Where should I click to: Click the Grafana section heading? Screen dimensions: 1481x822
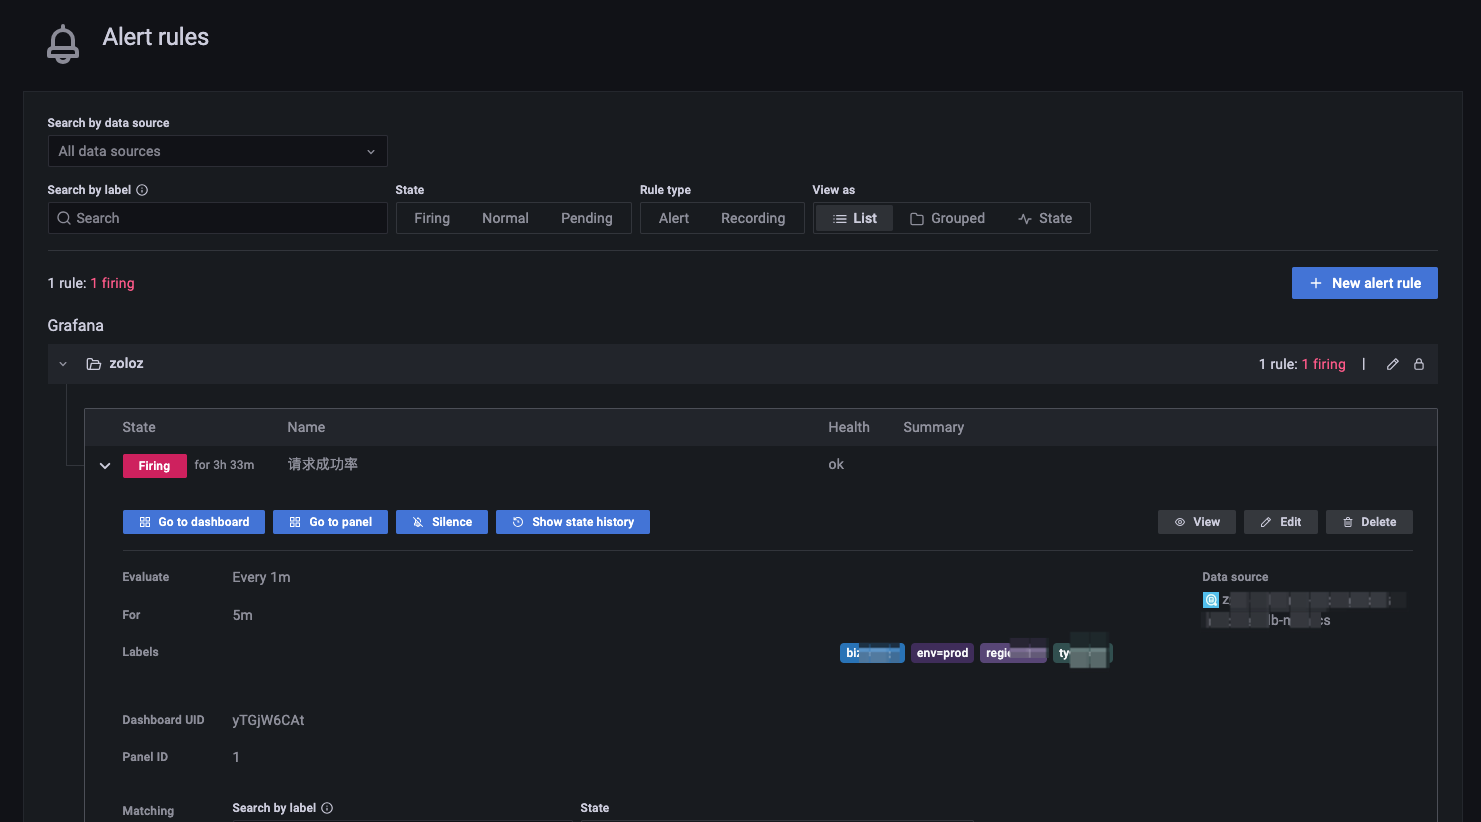(76, 326)
